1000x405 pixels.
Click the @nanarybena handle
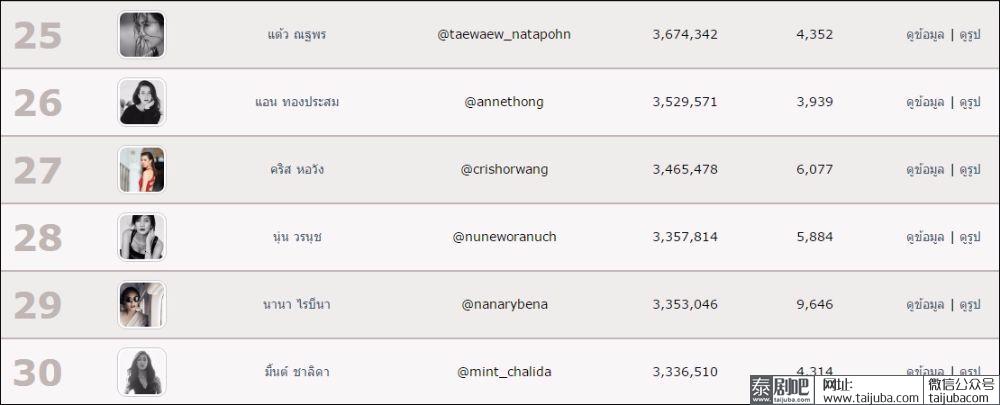(504, 305)
